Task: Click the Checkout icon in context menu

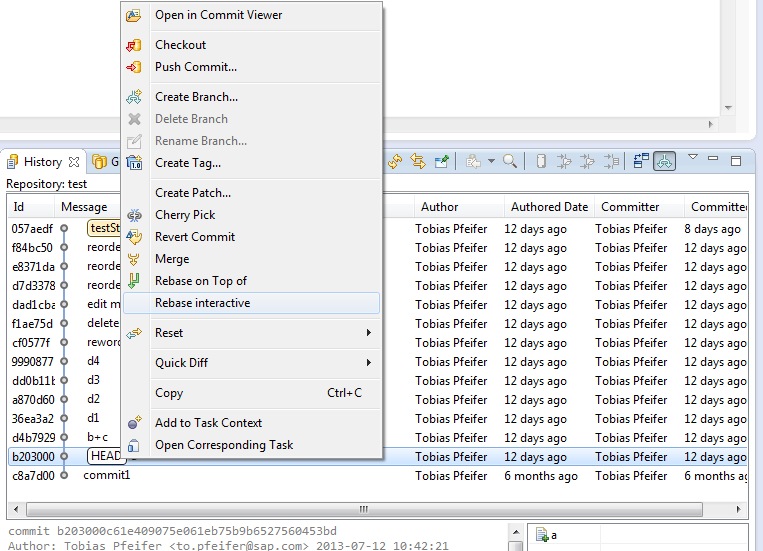Action: 134,45
